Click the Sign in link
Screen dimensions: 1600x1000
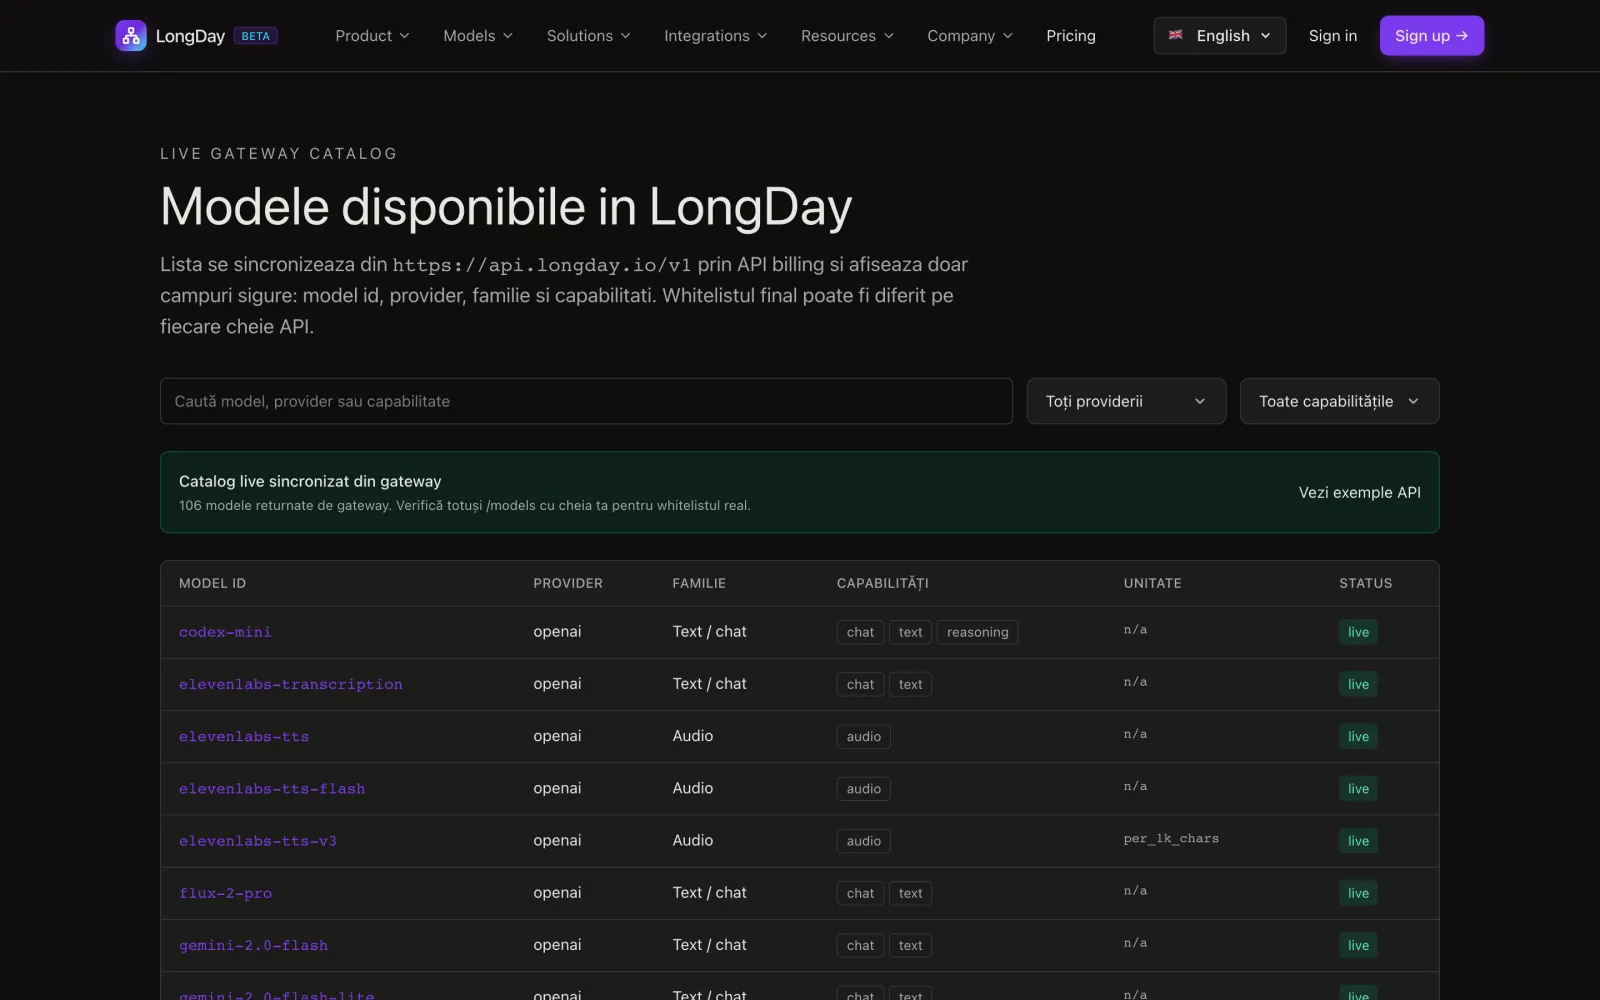(x=1333, y=36)
